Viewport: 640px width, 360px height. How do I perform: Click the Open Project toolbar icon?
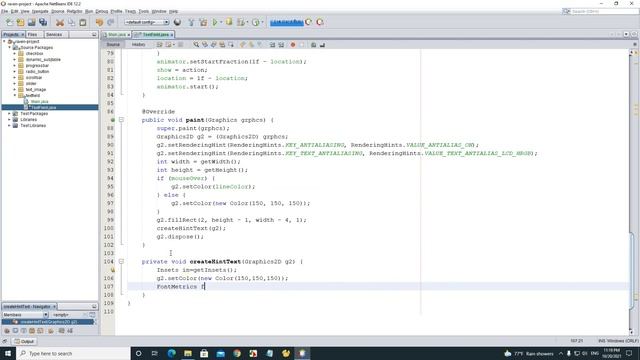[x=31, y=22]
